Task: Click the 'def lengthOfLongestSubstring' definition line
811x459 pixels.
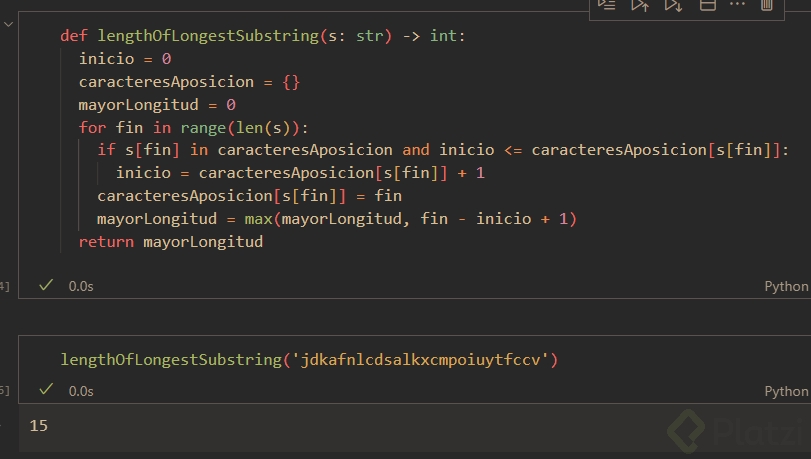Action: click(x=263, y=36)
